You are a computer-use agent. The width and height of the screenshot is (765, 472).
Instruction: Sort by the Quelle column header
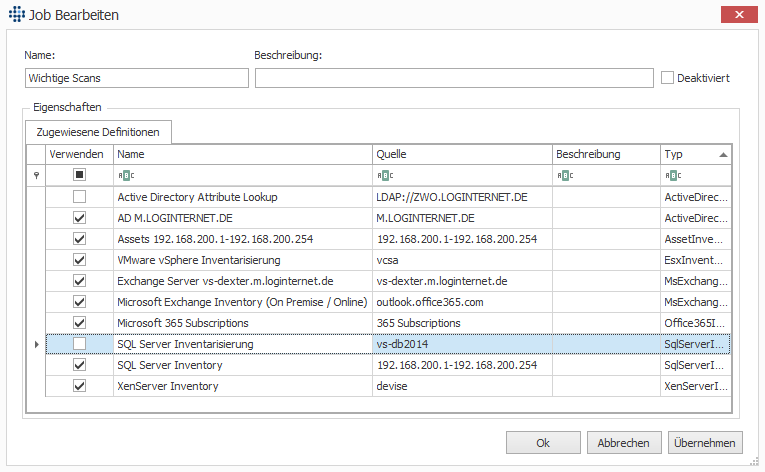[x=462, y=154]
